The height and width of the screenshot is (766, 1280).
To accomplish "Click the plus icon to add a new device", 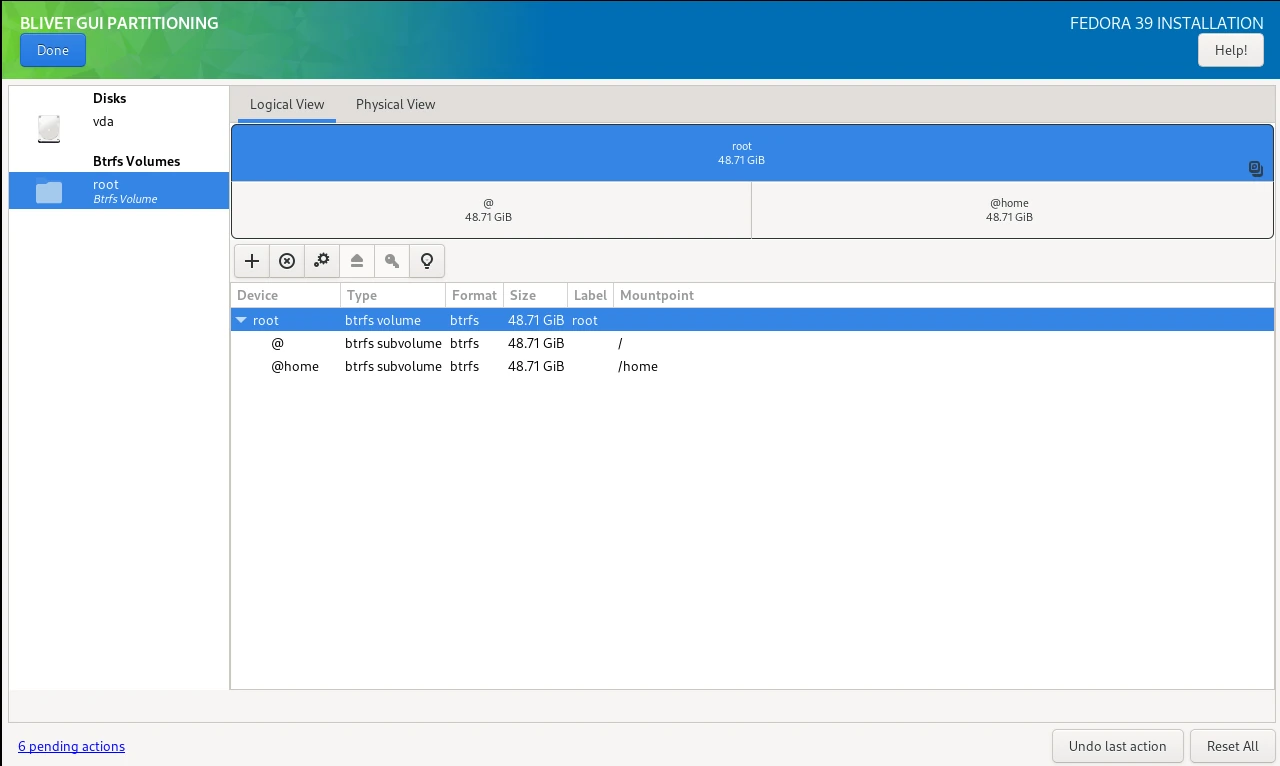I will (252, 261).
